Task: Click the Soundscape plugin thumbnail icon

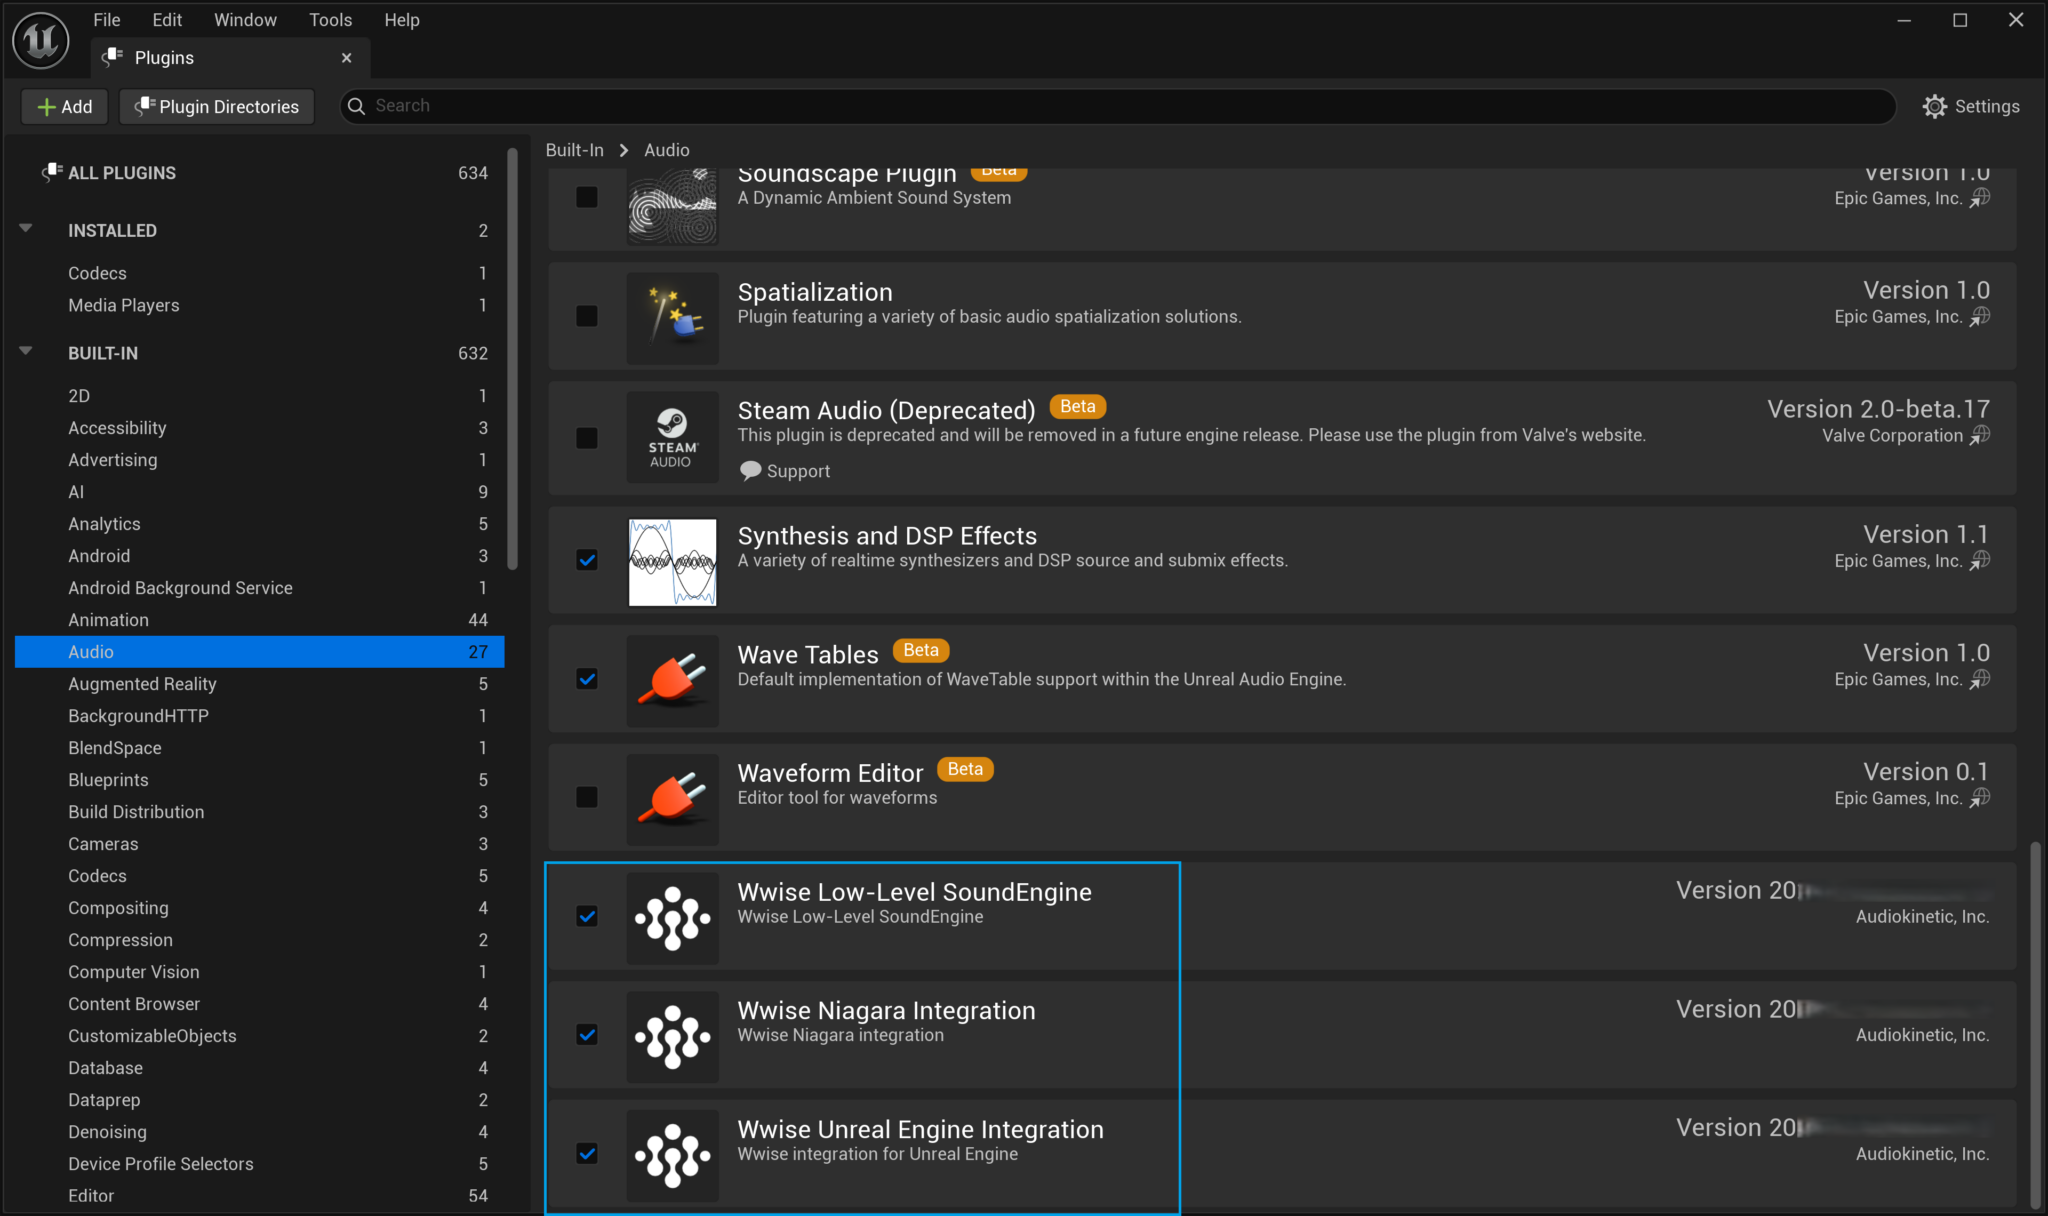Action: tap(671, 205)
